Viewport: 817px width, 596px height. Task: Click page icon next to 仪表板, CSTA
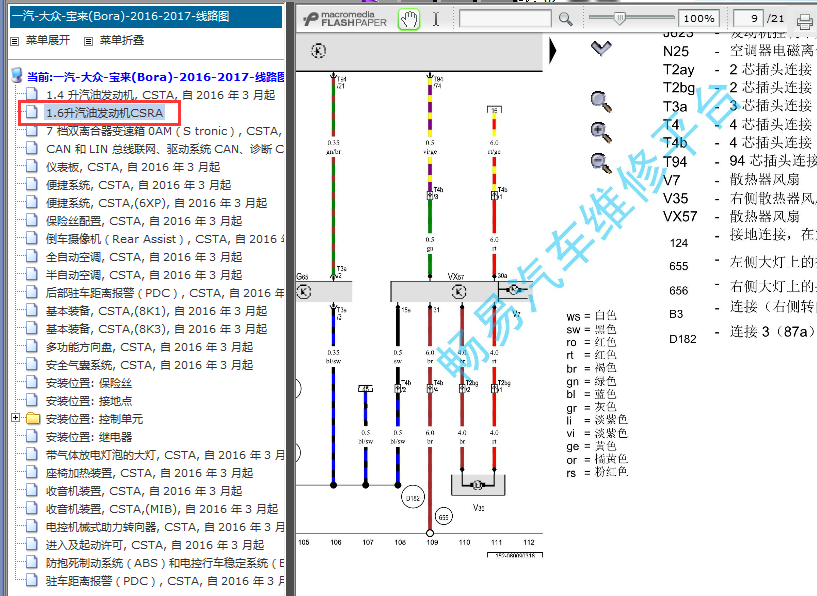coord(32,166)
